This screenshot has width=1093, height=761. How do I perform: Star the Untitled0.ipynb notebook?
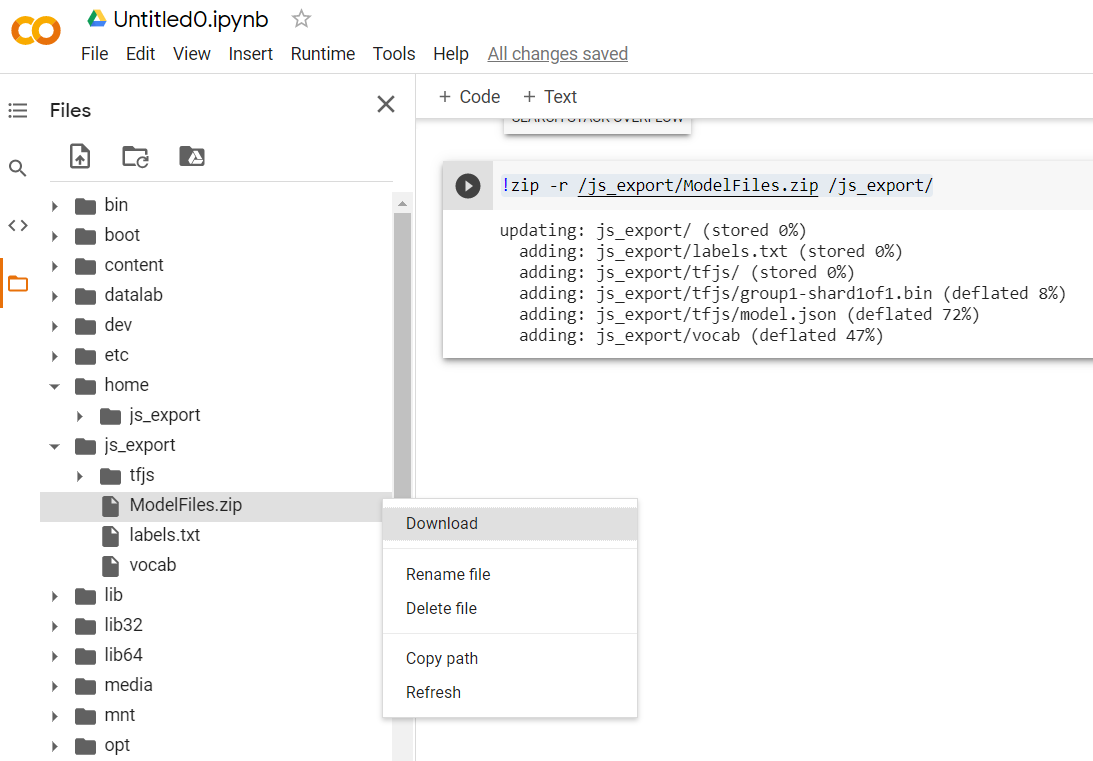pos(301,19)
